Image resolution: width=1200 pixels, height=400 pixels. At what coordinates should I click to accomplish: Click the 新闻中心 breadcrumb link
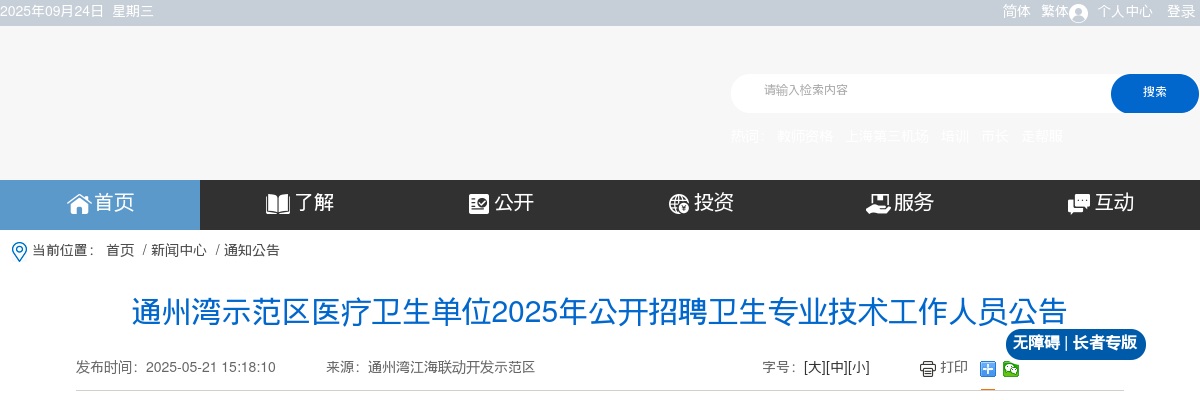point(179,250)
